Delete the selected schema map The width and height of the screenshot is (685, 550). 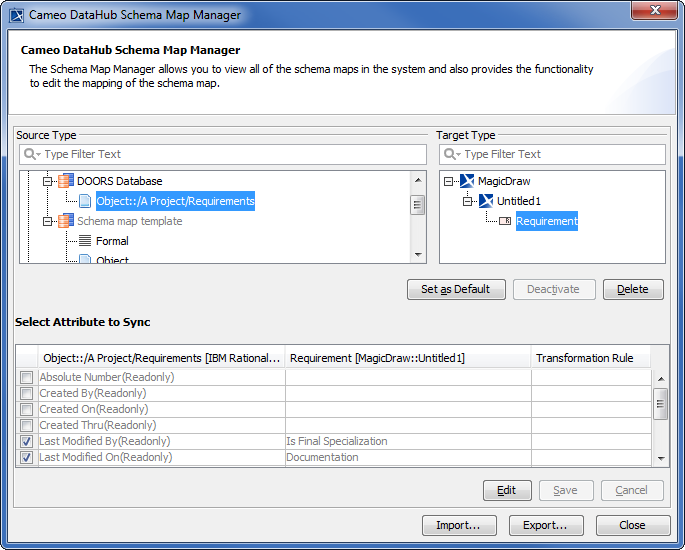coord(633,289)
